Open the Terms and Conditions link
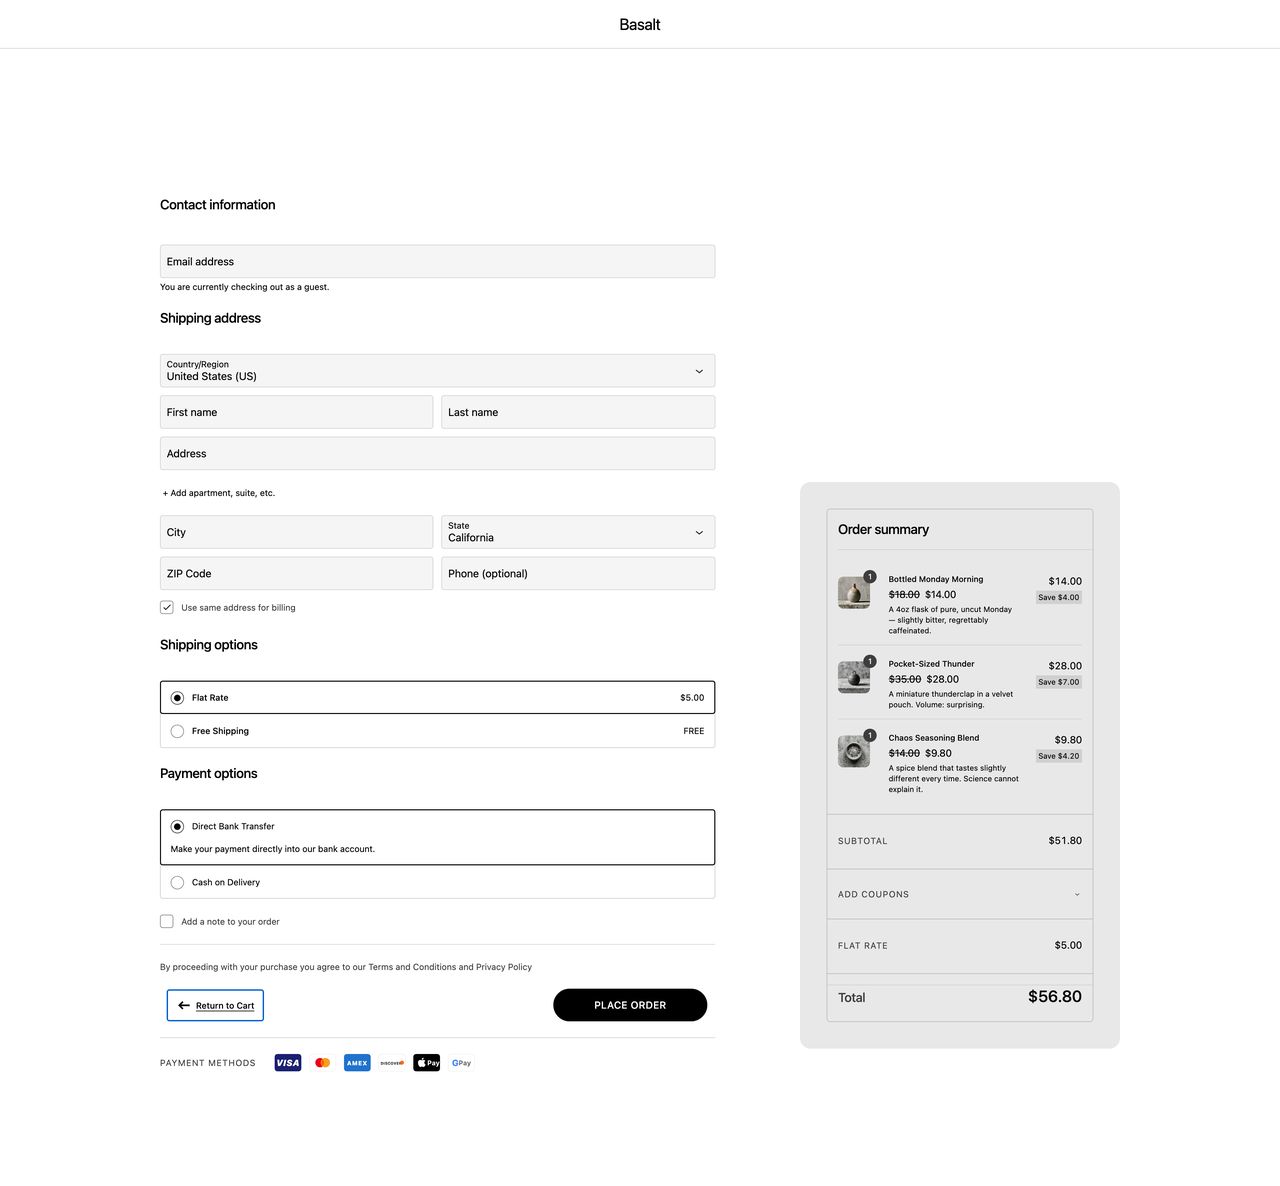 (x=412, y=967)
